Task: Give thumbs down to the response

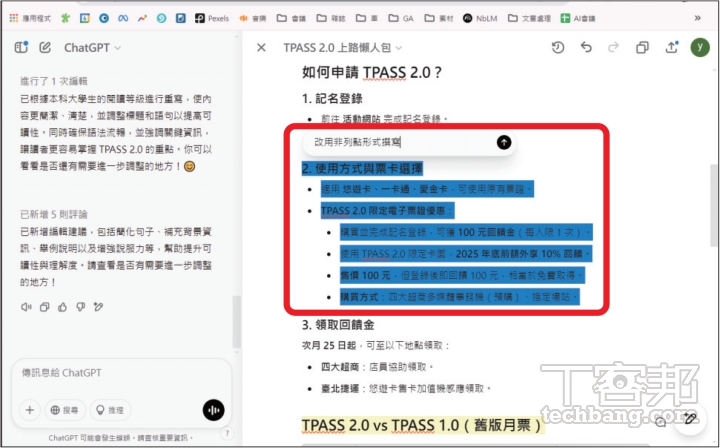Action: [80, 307]
